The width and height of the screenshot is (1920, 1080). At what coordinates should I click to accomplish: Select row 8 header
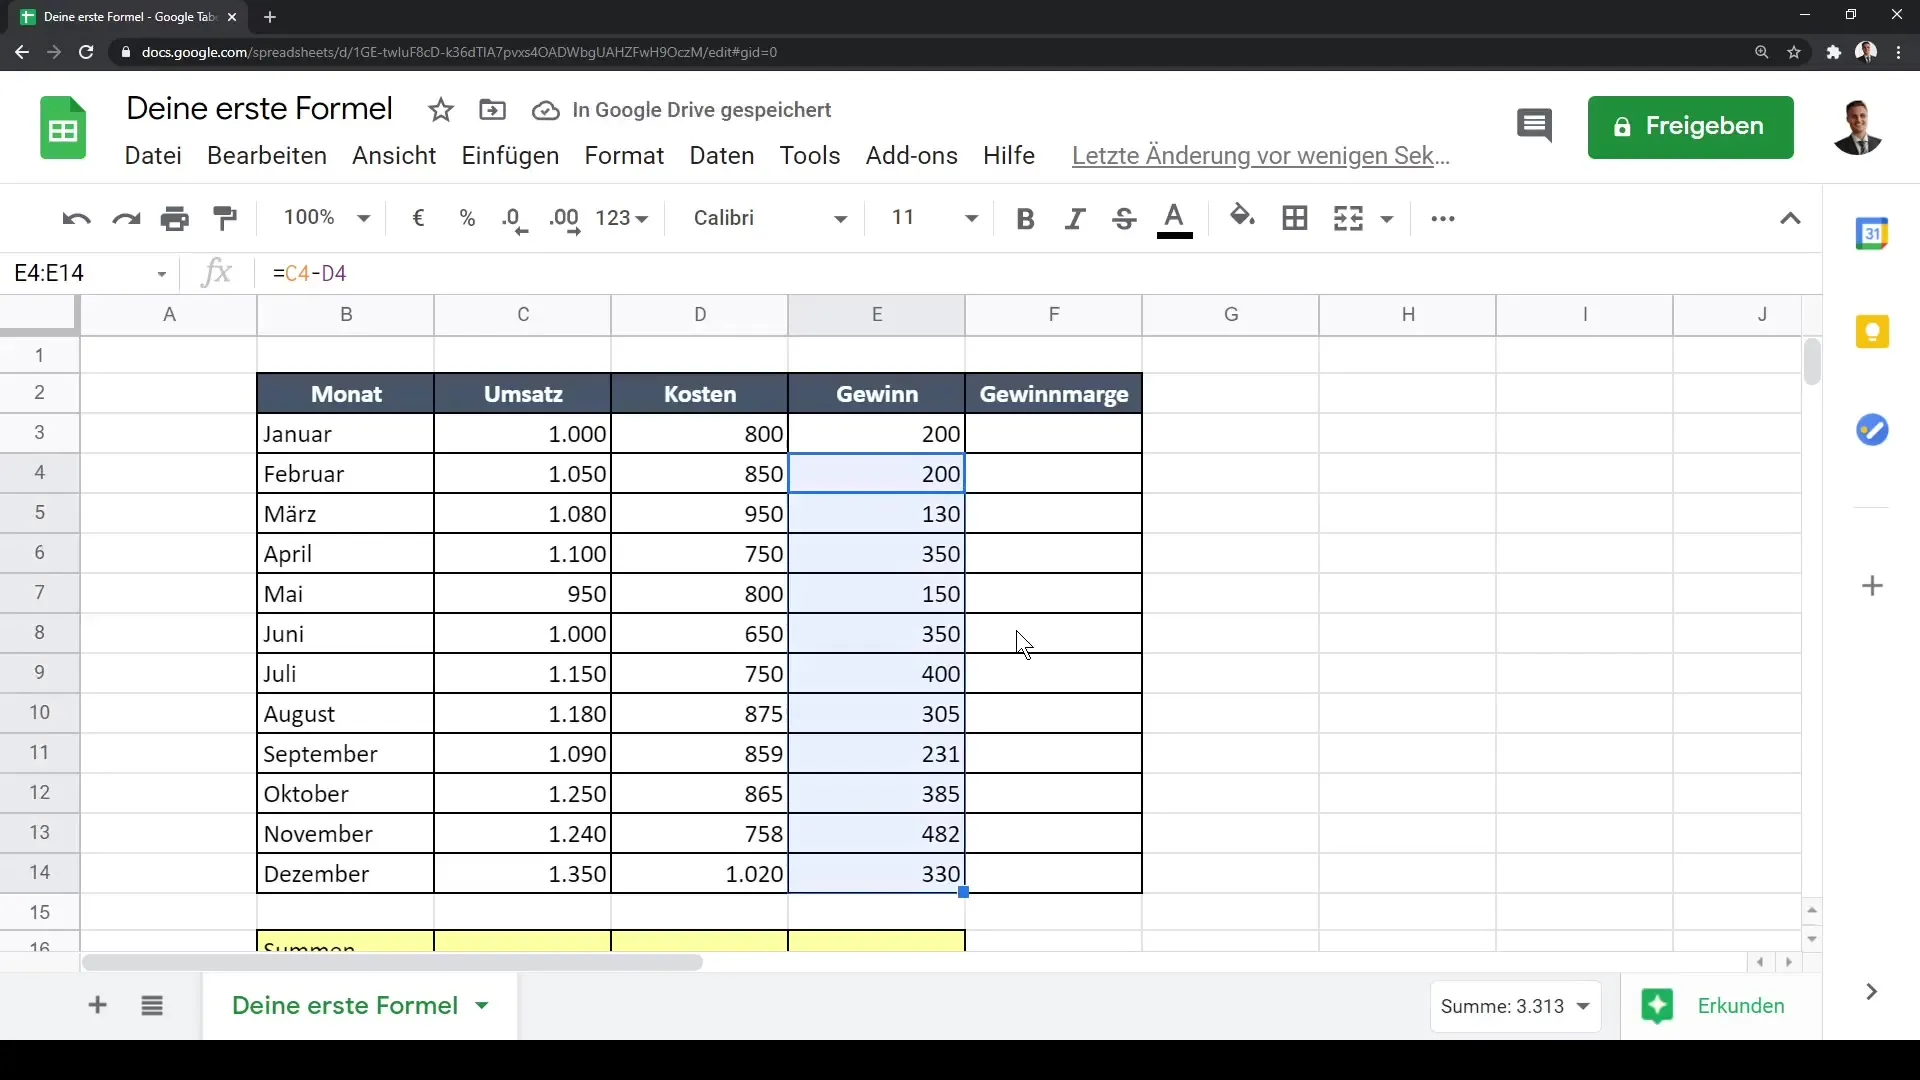pos(40,633)
